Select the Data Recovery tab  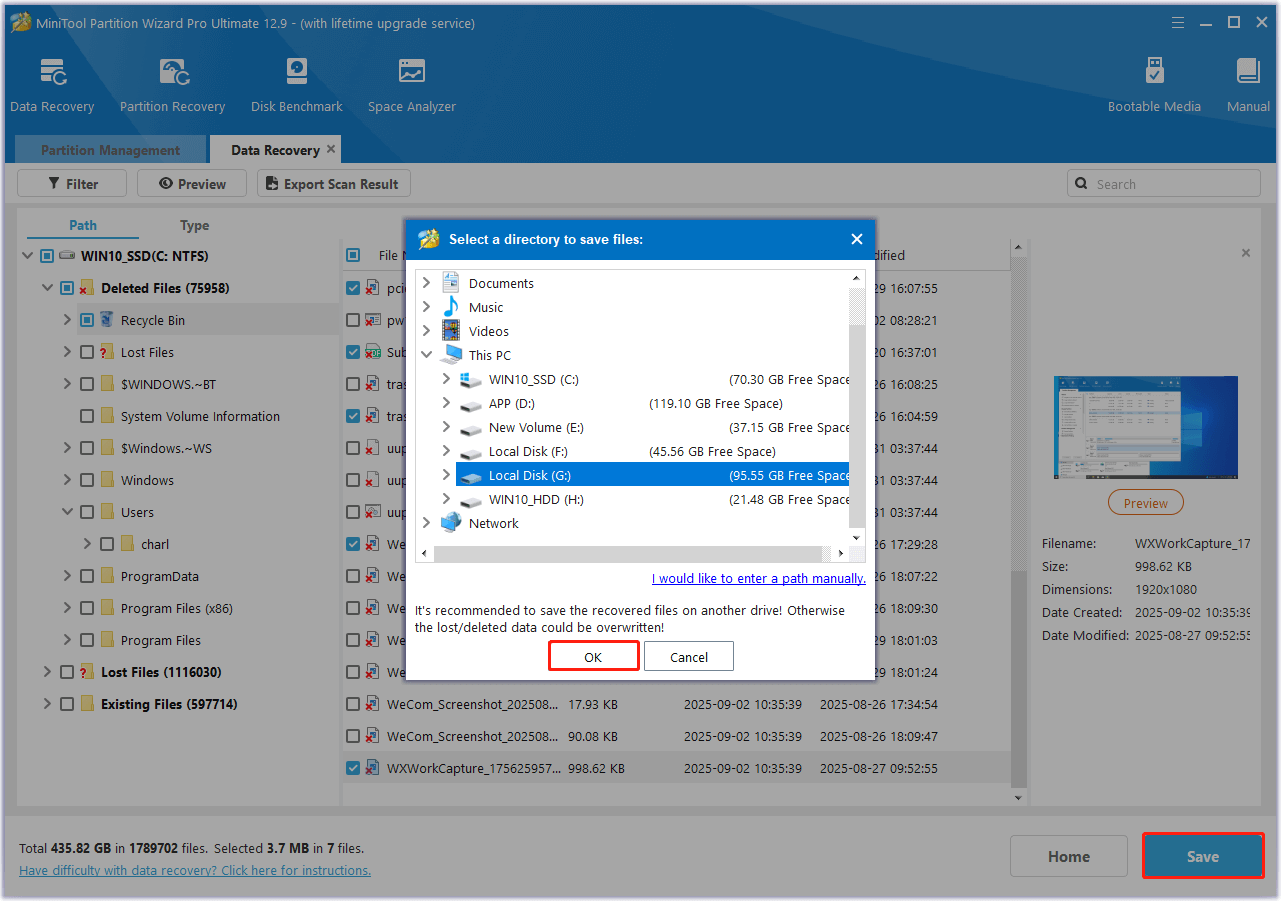275,150
